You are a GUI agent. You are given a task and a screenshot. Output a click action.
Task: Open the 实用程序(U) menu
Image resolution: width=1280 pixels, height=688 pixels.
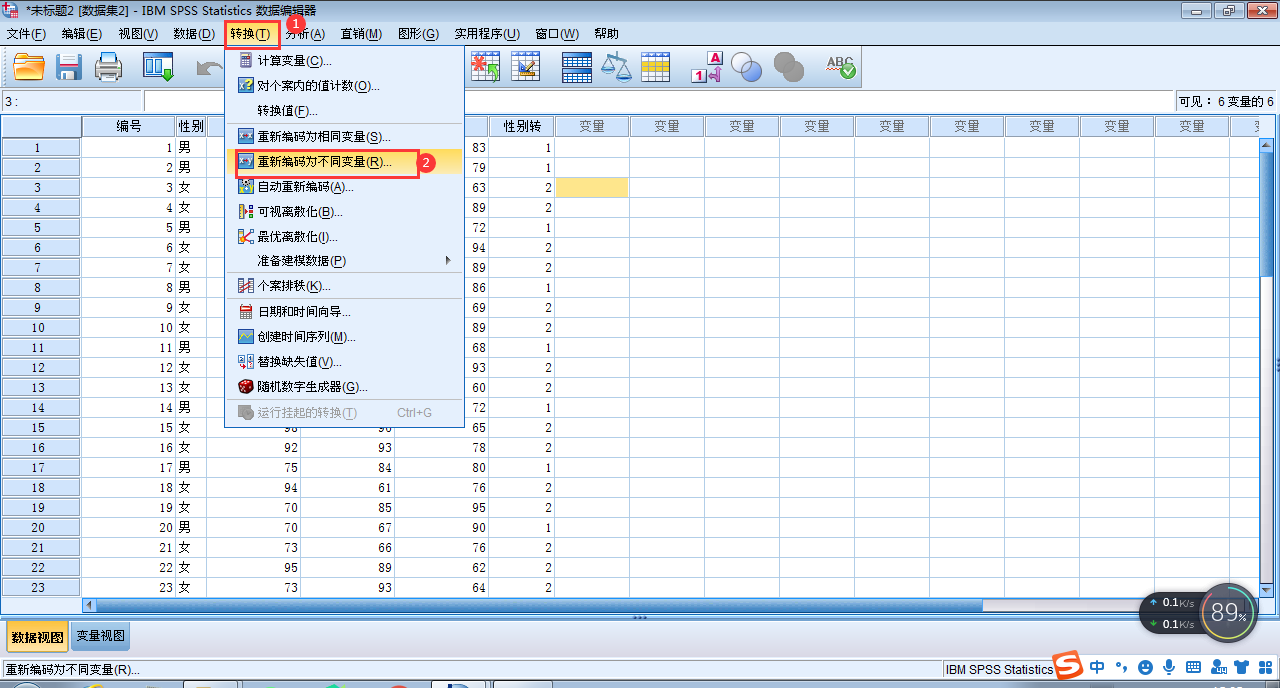click(487, 33)
